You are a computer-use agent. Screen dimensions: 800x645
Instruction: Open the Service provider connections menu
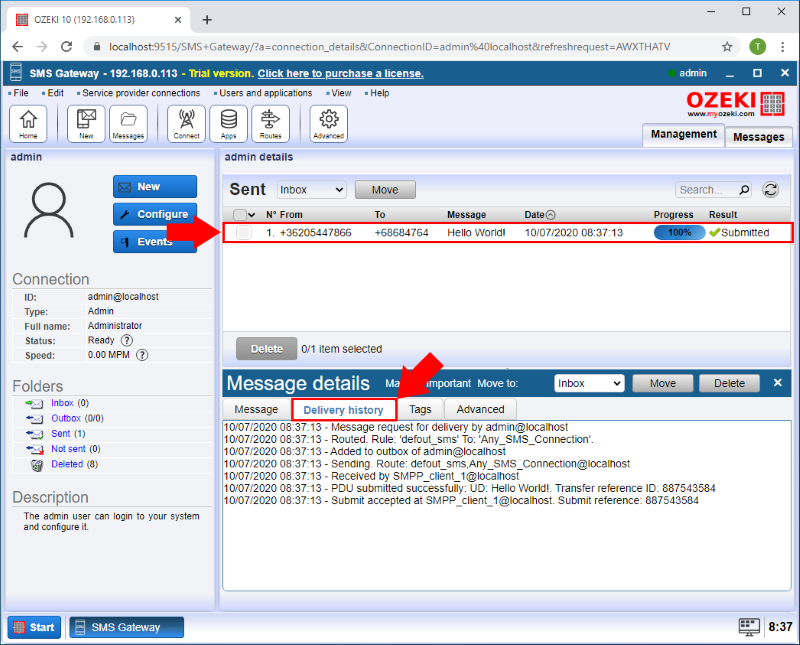point(141,93)
